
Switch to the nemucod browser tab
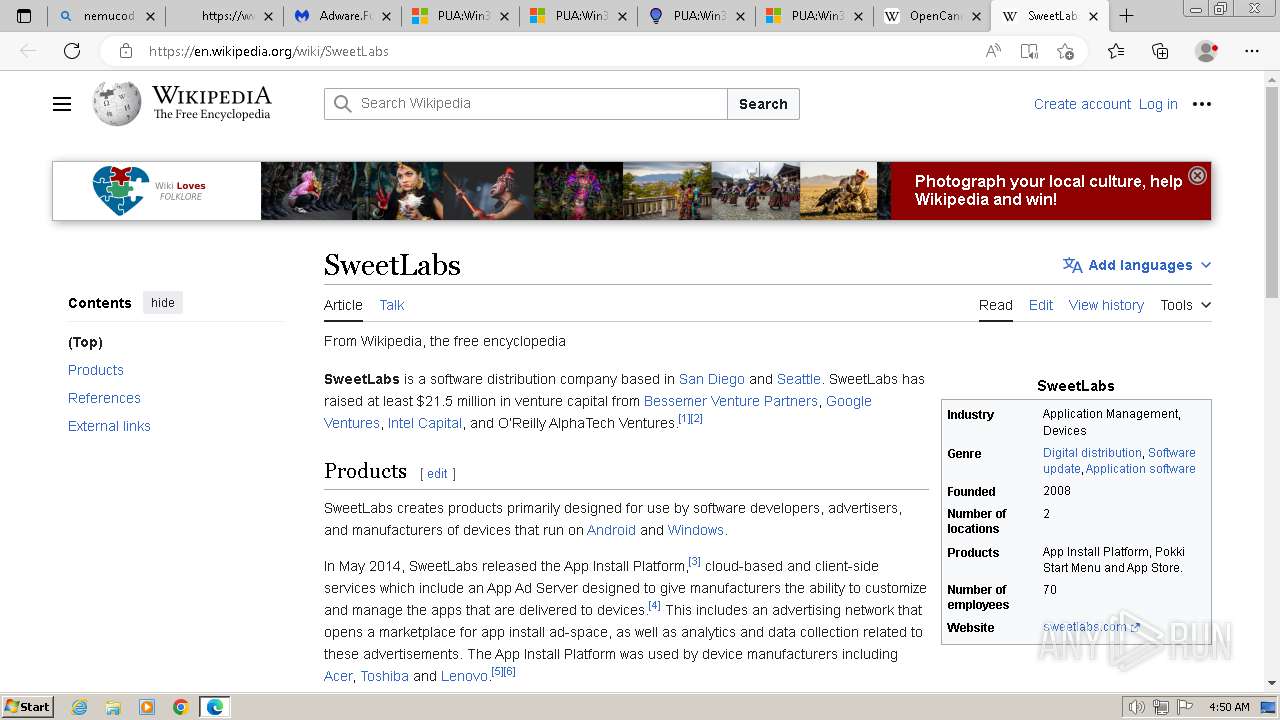click(106, 16)
